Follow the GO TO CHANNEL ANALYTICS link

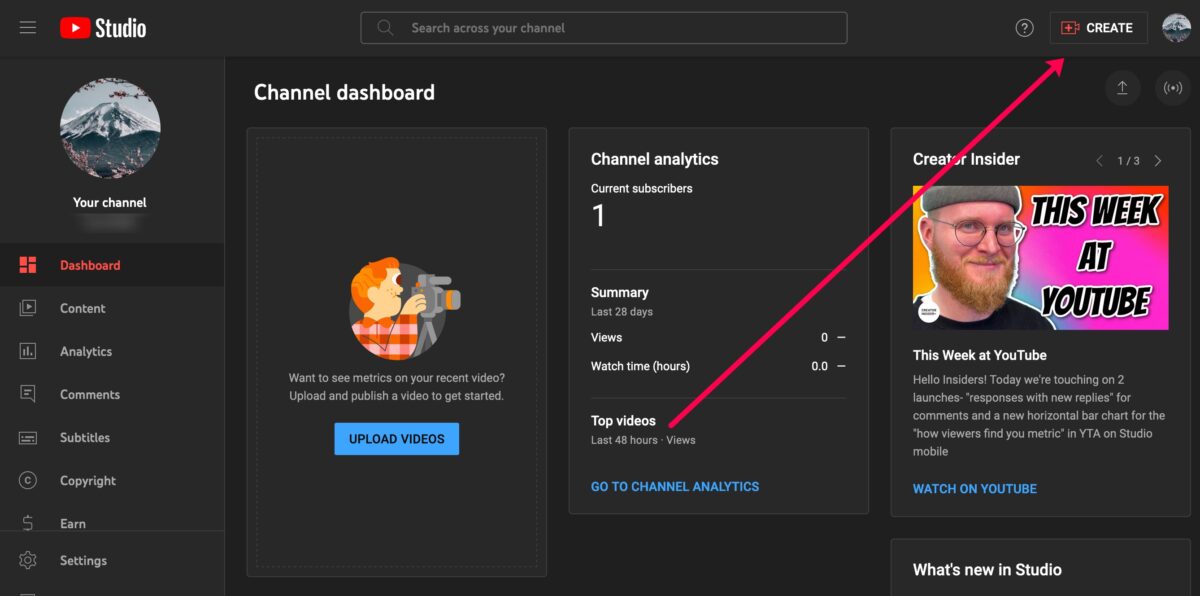click(x=675, y=486)
